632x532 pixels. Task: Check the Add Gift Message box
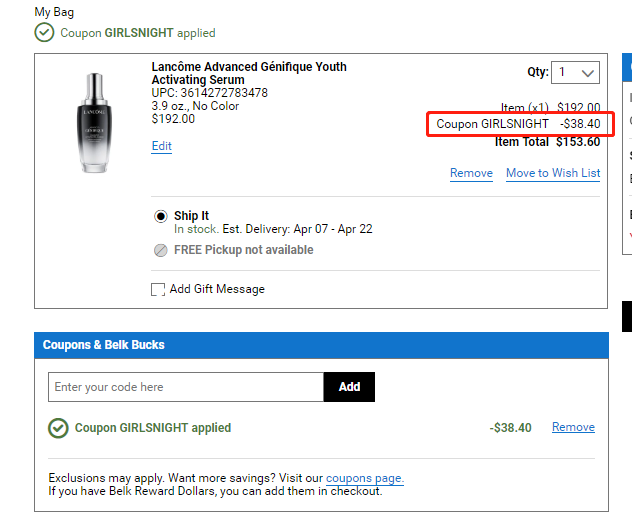click(x=158, y=289)
